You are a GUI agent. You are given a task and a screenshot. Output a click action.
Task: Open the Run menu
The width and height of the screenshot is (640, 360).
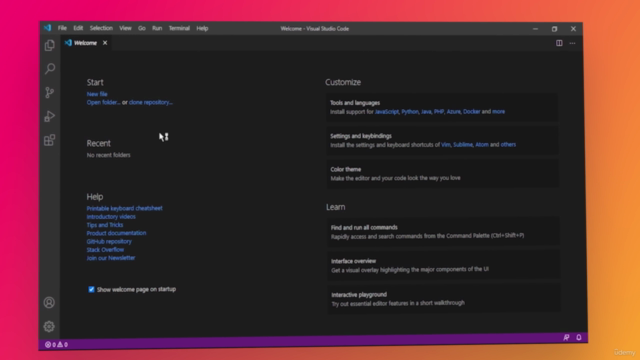pos(157,28)
